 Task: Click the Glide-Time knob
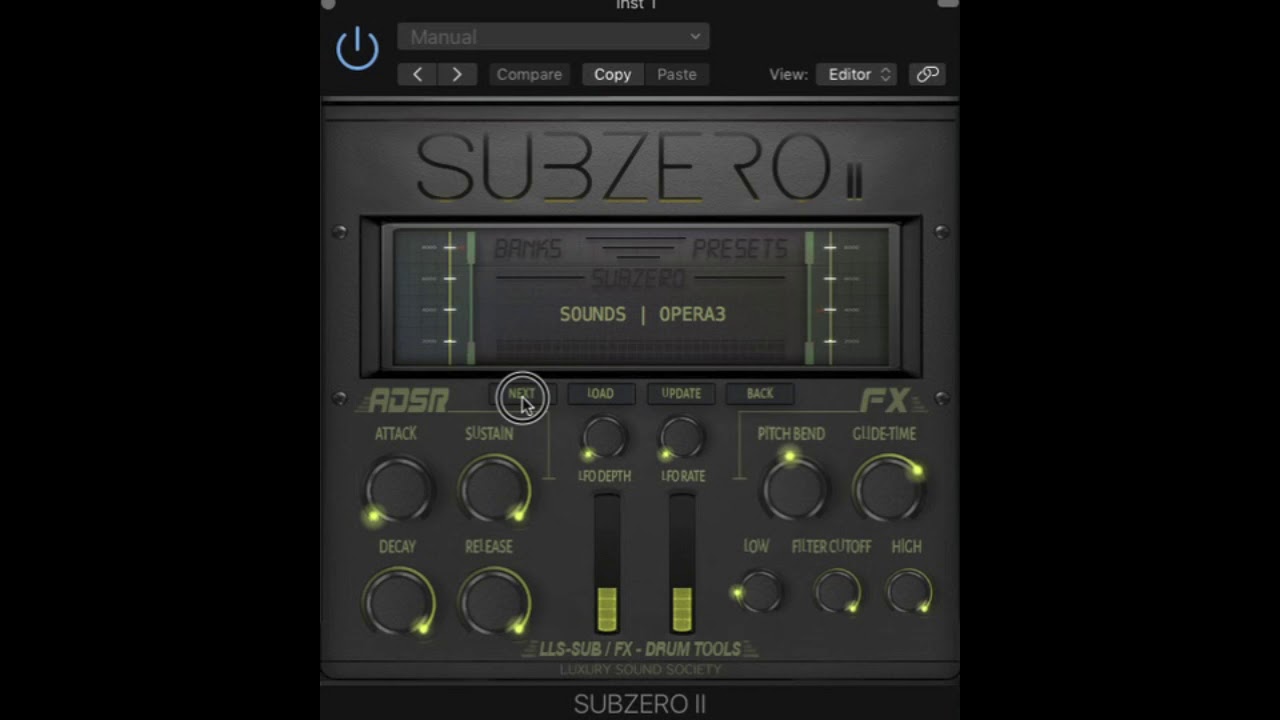coord(888,488)
